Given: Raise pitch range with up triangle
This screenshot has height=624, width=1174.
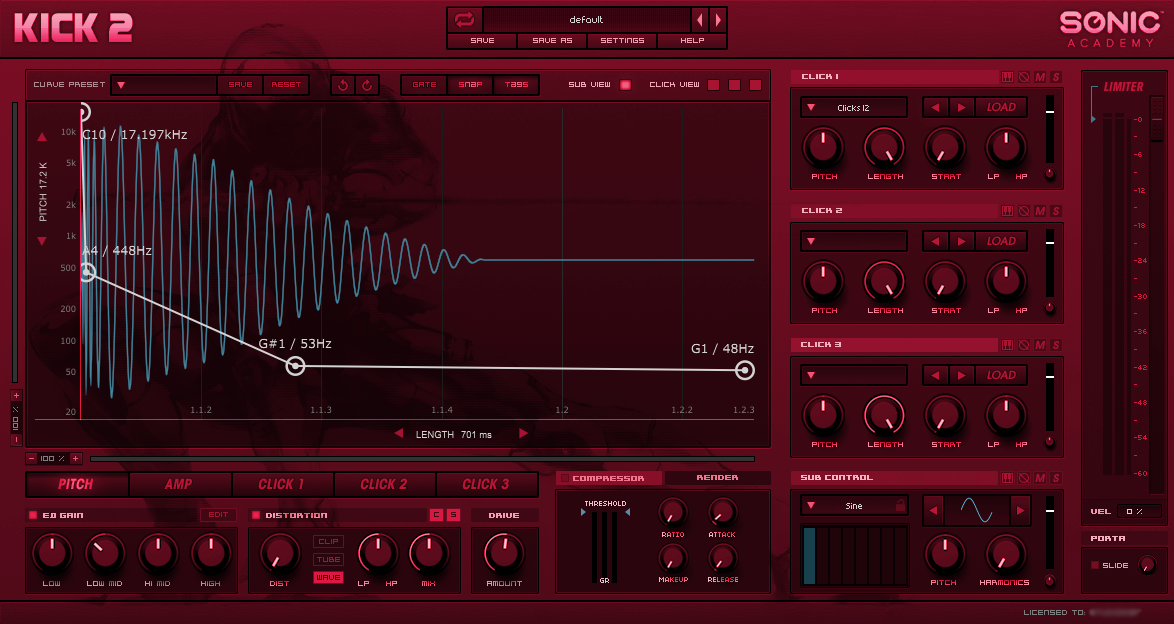Looking at the screenshot, I should pos(42,137).
